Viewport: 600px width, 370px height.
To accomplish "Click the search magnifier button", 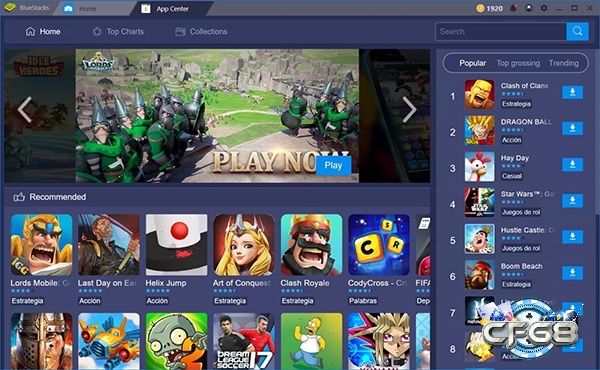I will (x=577, y=31).
